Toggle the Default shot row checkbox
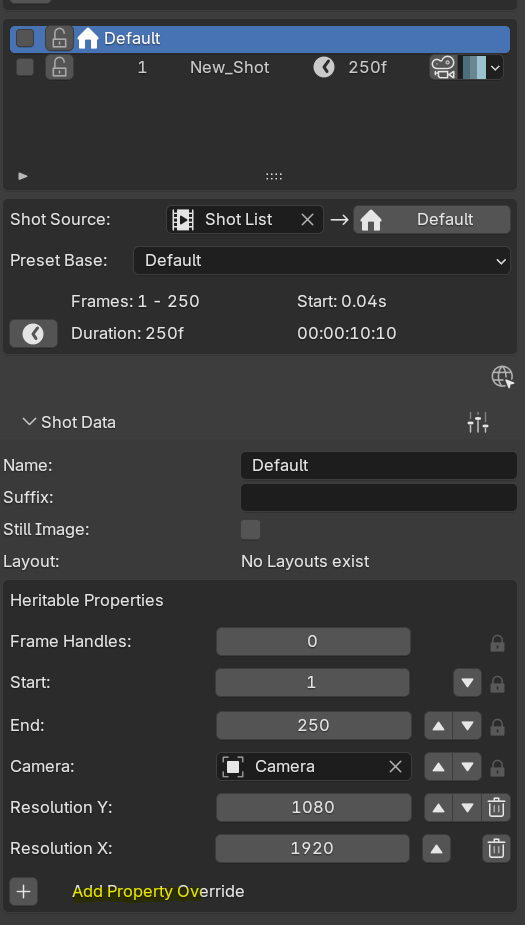This screenshot has height=925, width=525. [25, 38]
